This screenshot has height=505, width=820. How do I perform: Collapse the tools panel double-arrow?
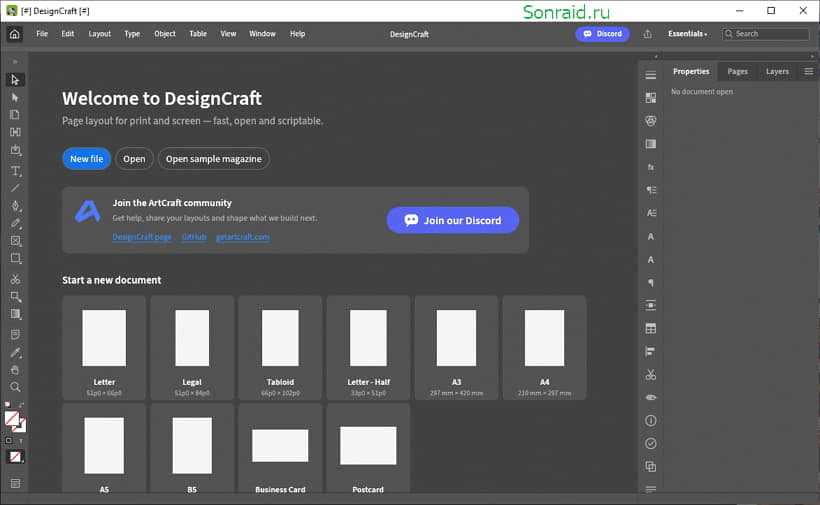15,62
